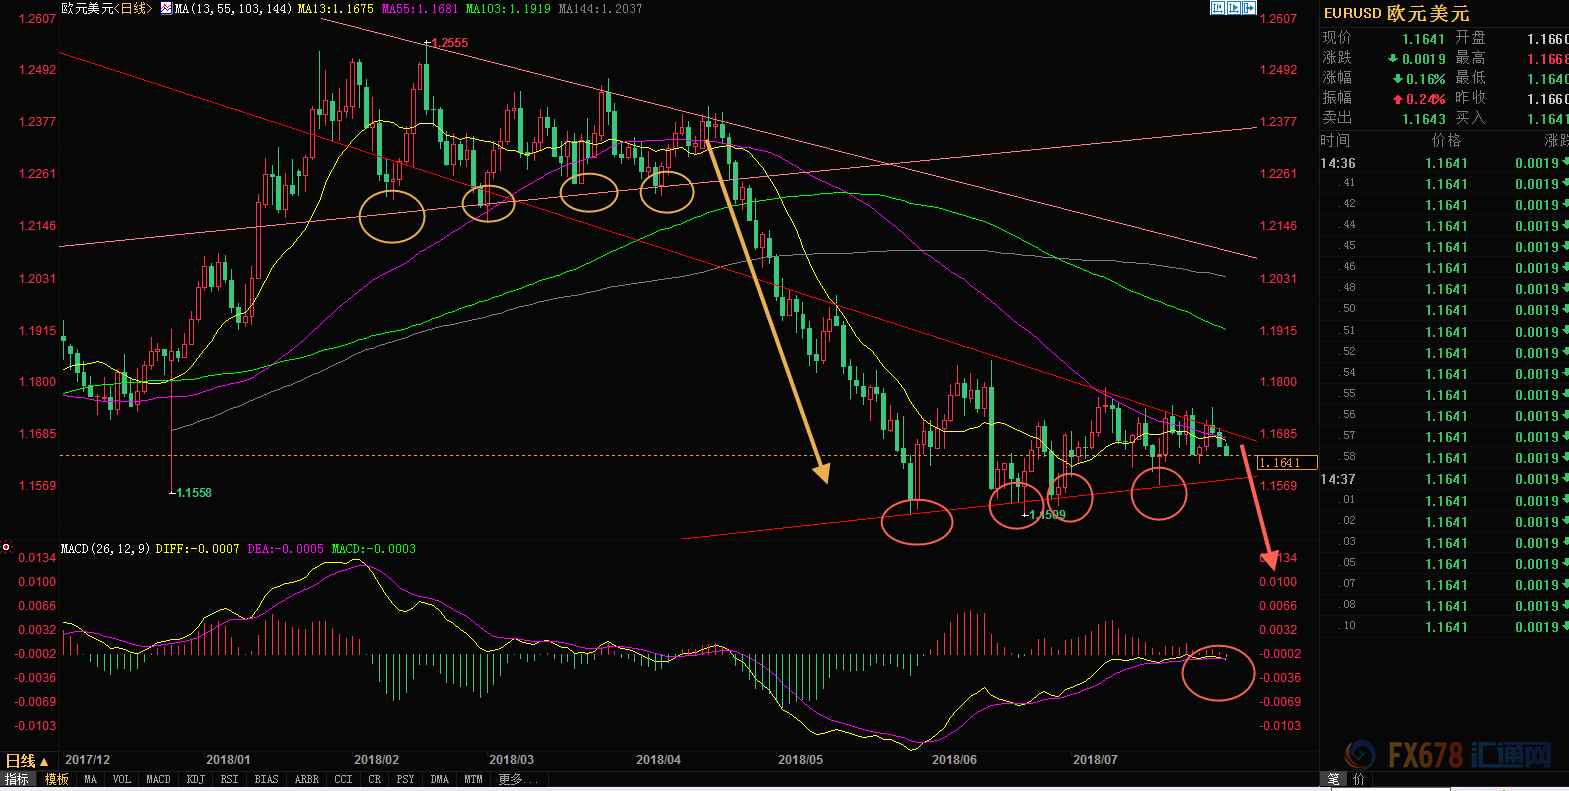Click the 1.1558 low price label
Viewport: 1569px width, 791px height.
click(x=193, y=492)
